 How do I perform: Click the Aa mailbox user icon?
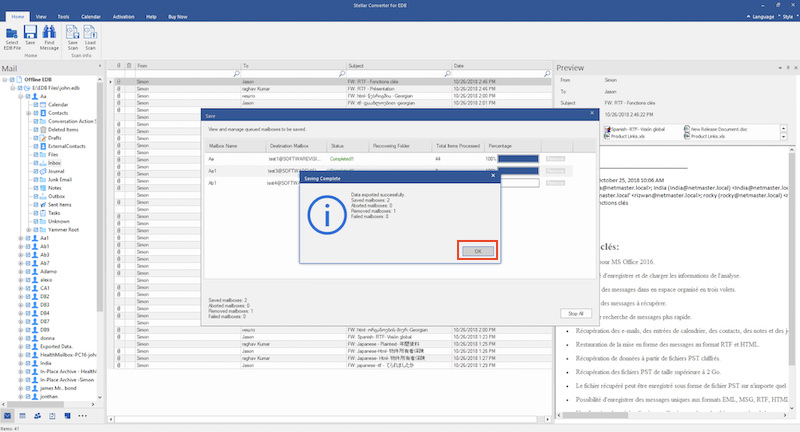tap(35, 96)
